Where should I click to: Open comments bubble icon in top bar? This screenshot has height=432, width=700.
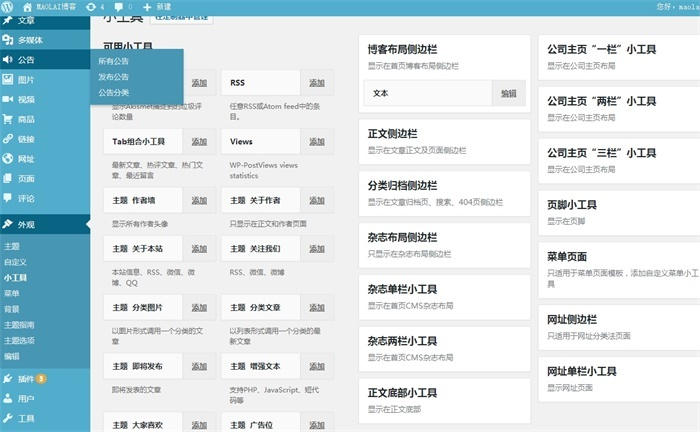[117, 6]
